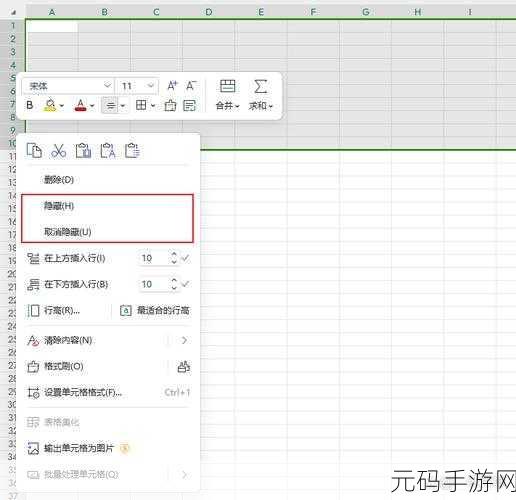Click the format painter brush in mini toolbar

(x=170, y=105)
